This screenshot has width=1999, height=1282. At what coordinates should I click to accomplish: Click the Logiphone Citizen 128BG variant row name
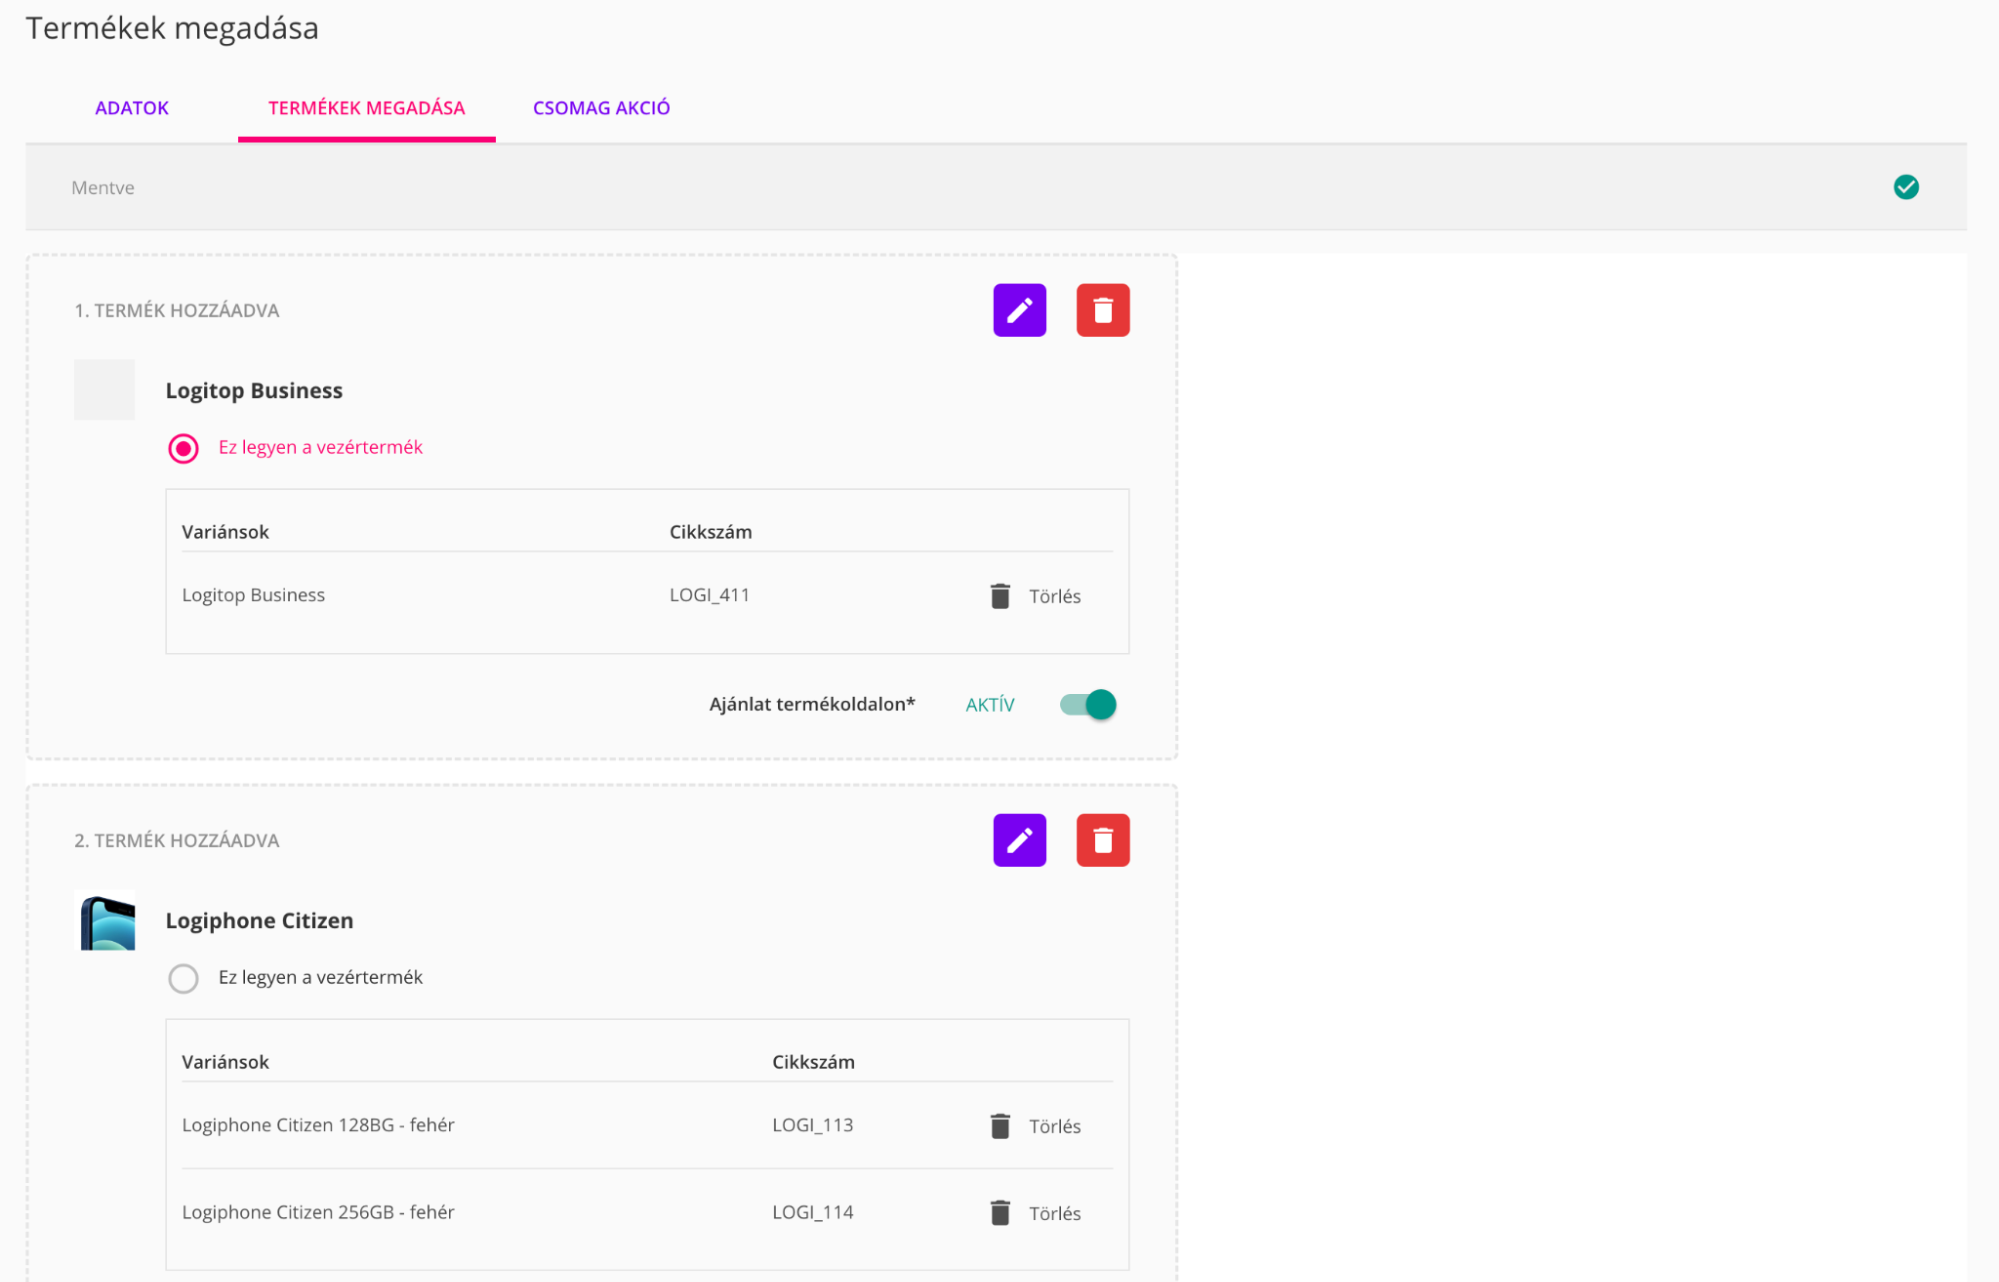click(x=318, y=1125)
